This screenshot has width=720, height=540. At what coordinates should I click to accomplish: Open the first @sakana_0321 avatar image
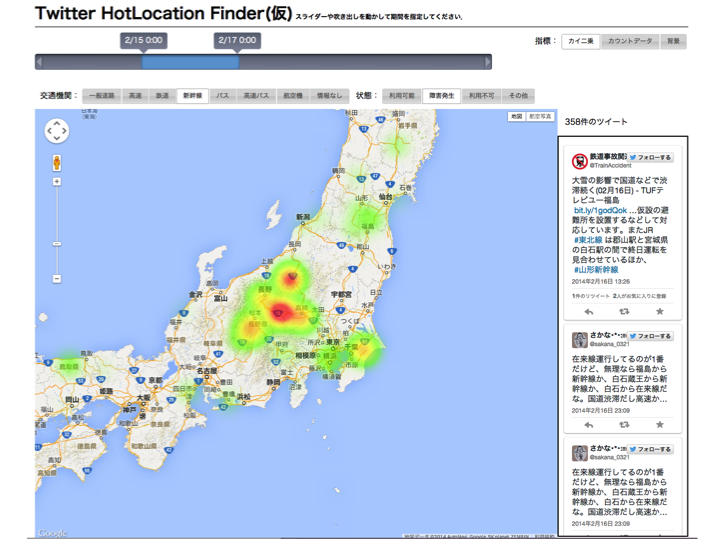pos(580,340)
